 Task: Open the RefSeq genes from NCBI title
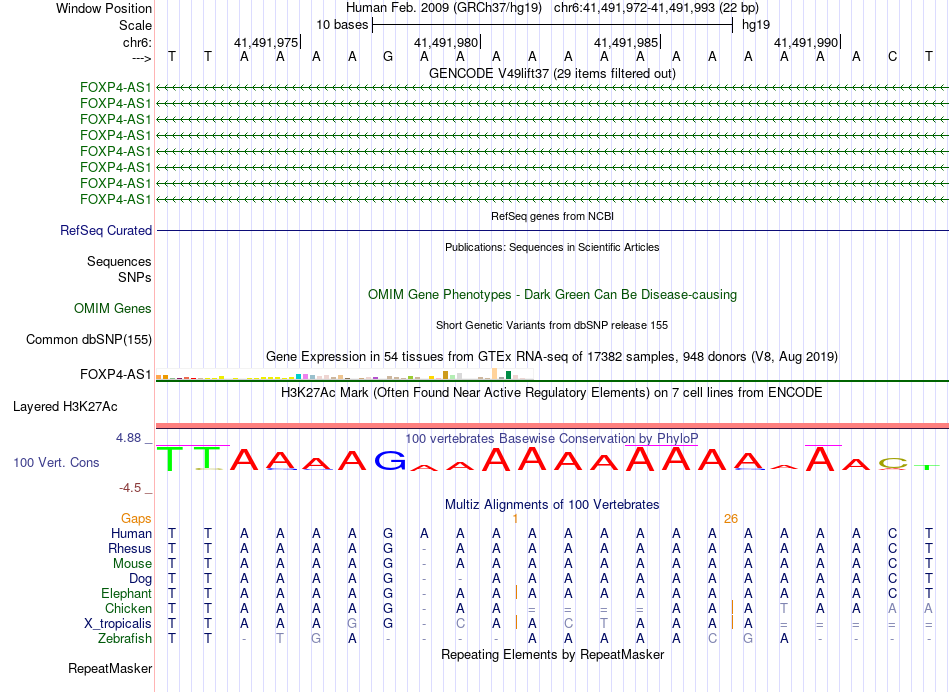coord(552,216)
